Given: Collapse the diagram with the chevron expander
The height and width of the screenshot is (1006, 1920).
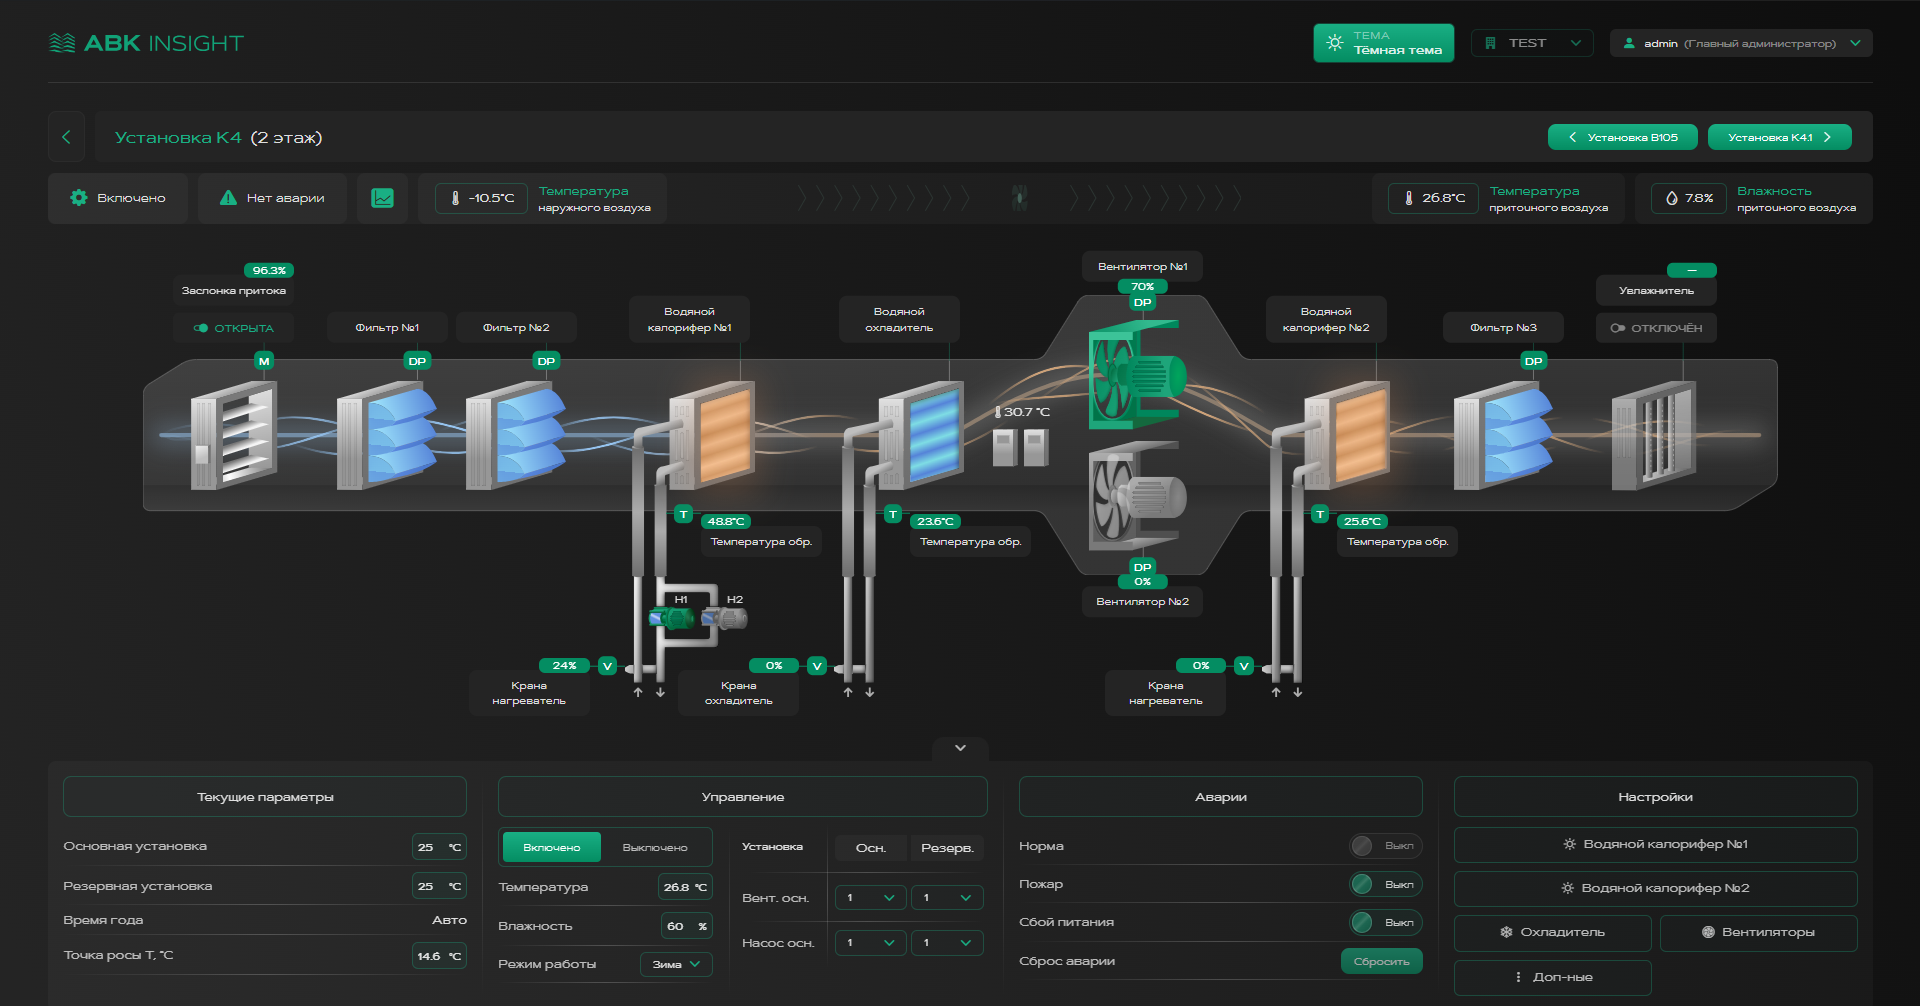Looking at the screenshot, I should 960,748.
